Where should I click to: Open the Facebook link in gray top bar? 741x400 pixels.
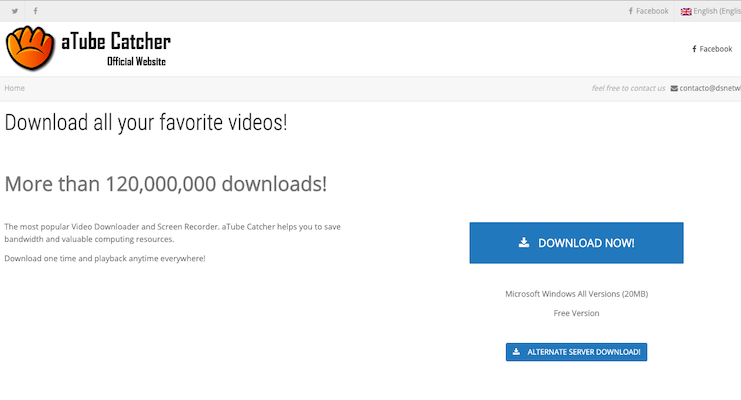[648, 11]
